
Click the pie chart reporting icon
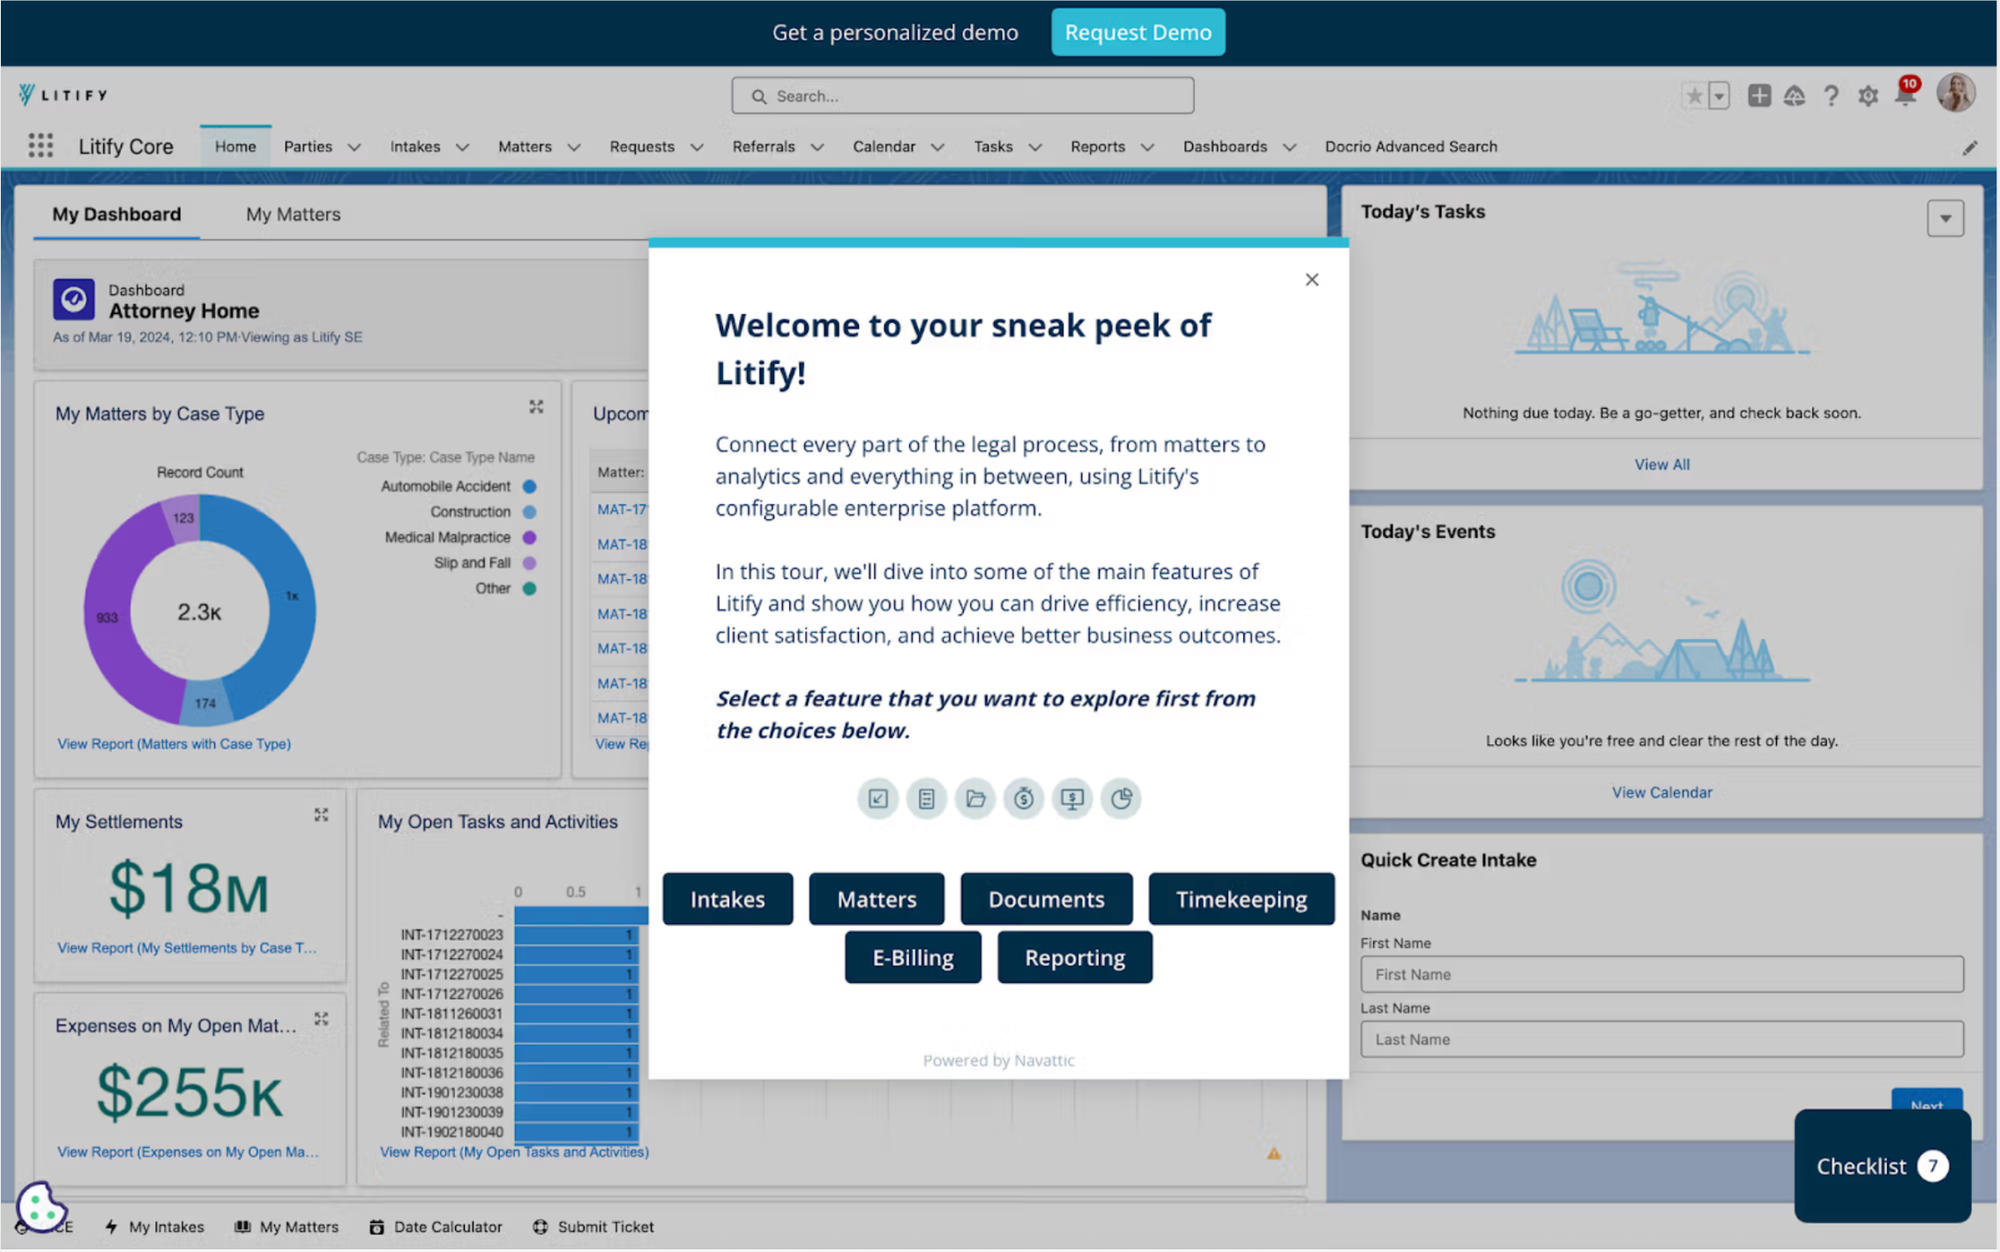pos(1121,799)
